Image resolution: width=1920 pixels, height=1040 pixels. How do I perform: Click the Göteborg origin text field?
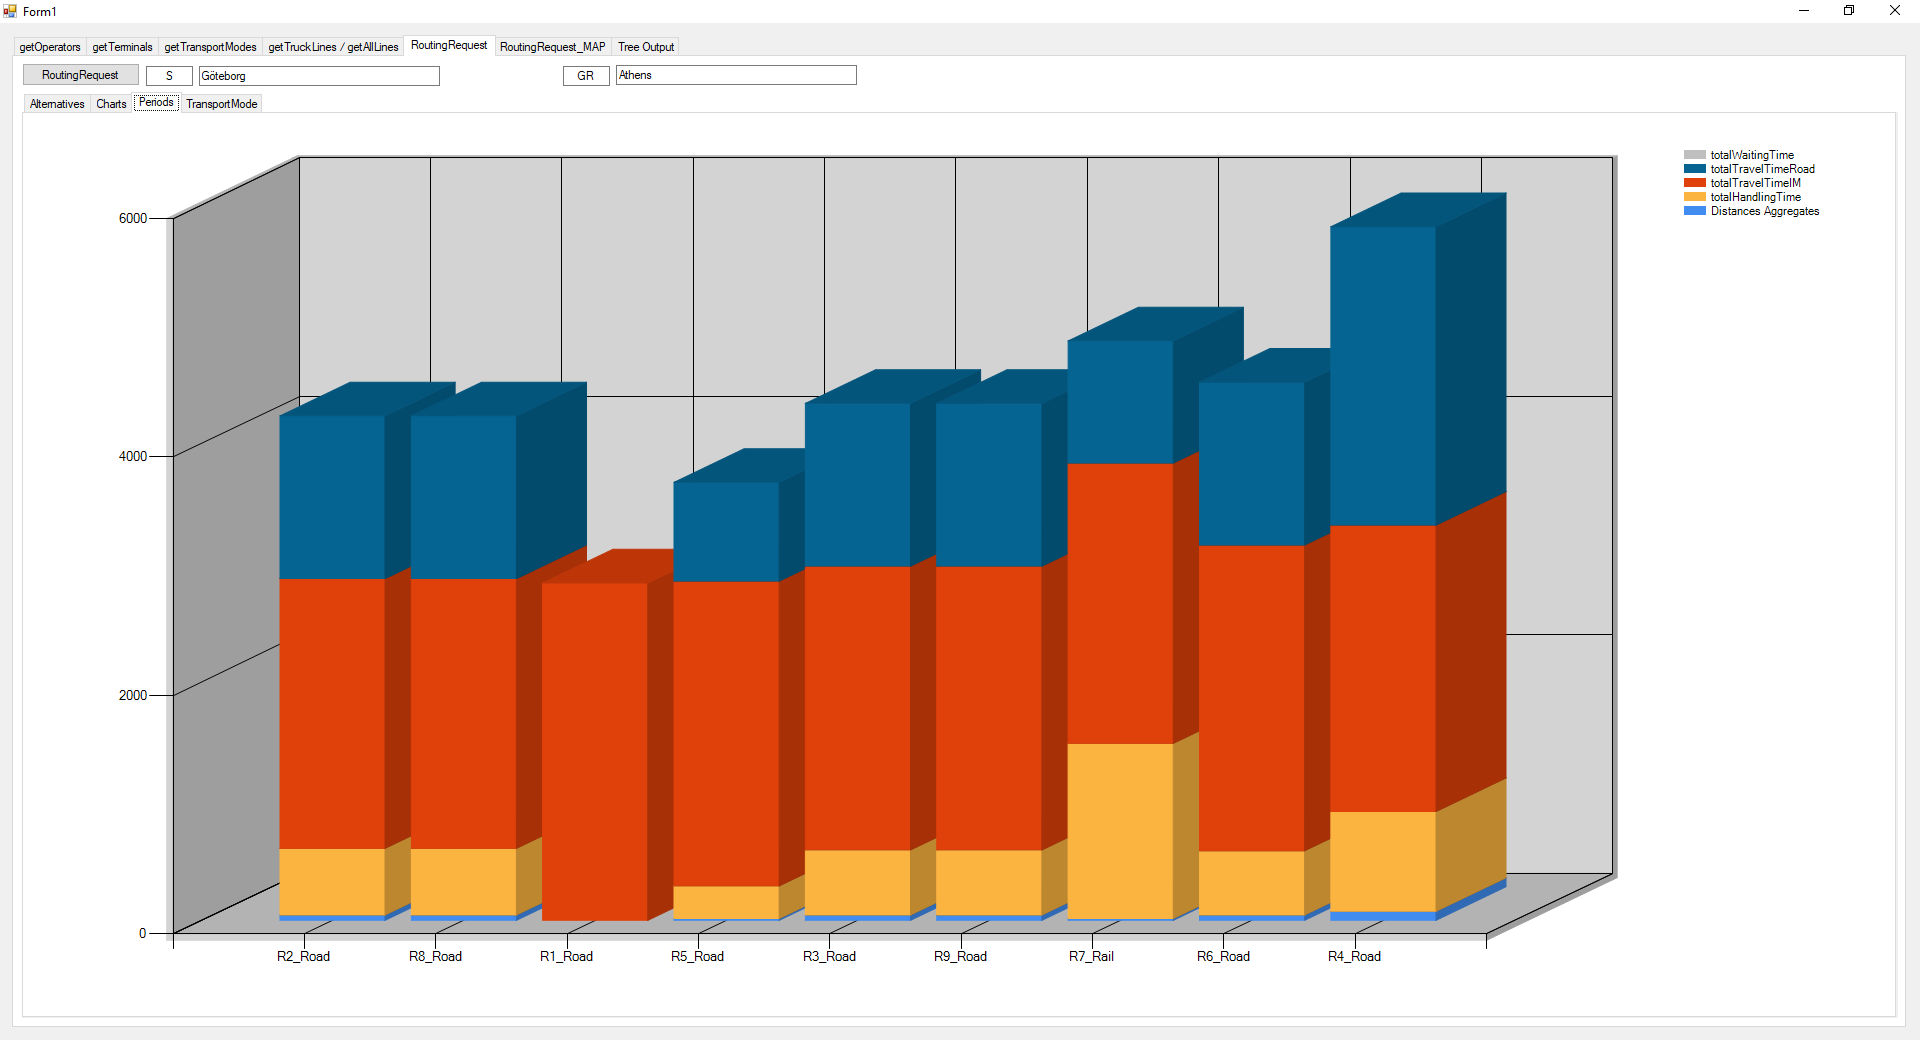[319, 76]
